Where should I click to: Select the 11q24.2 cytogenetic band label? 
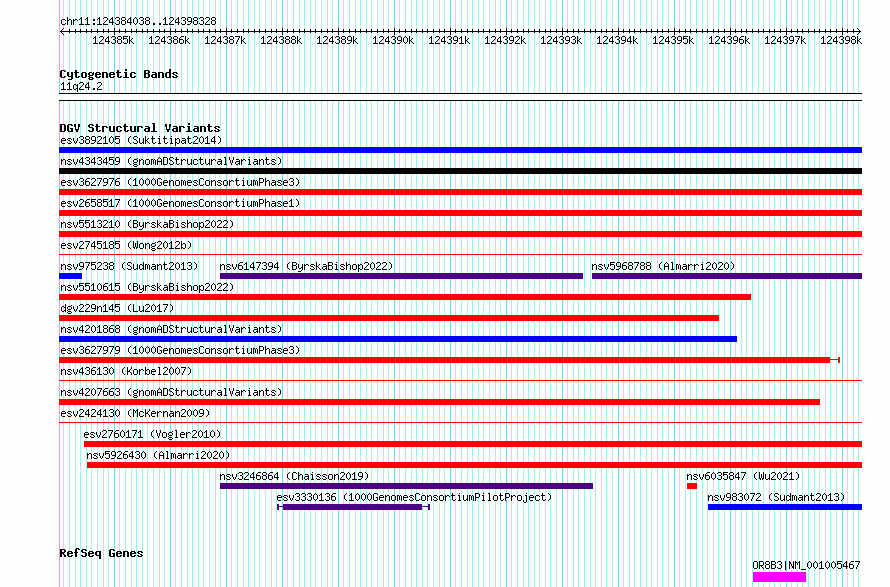click(x=81, y=86)
